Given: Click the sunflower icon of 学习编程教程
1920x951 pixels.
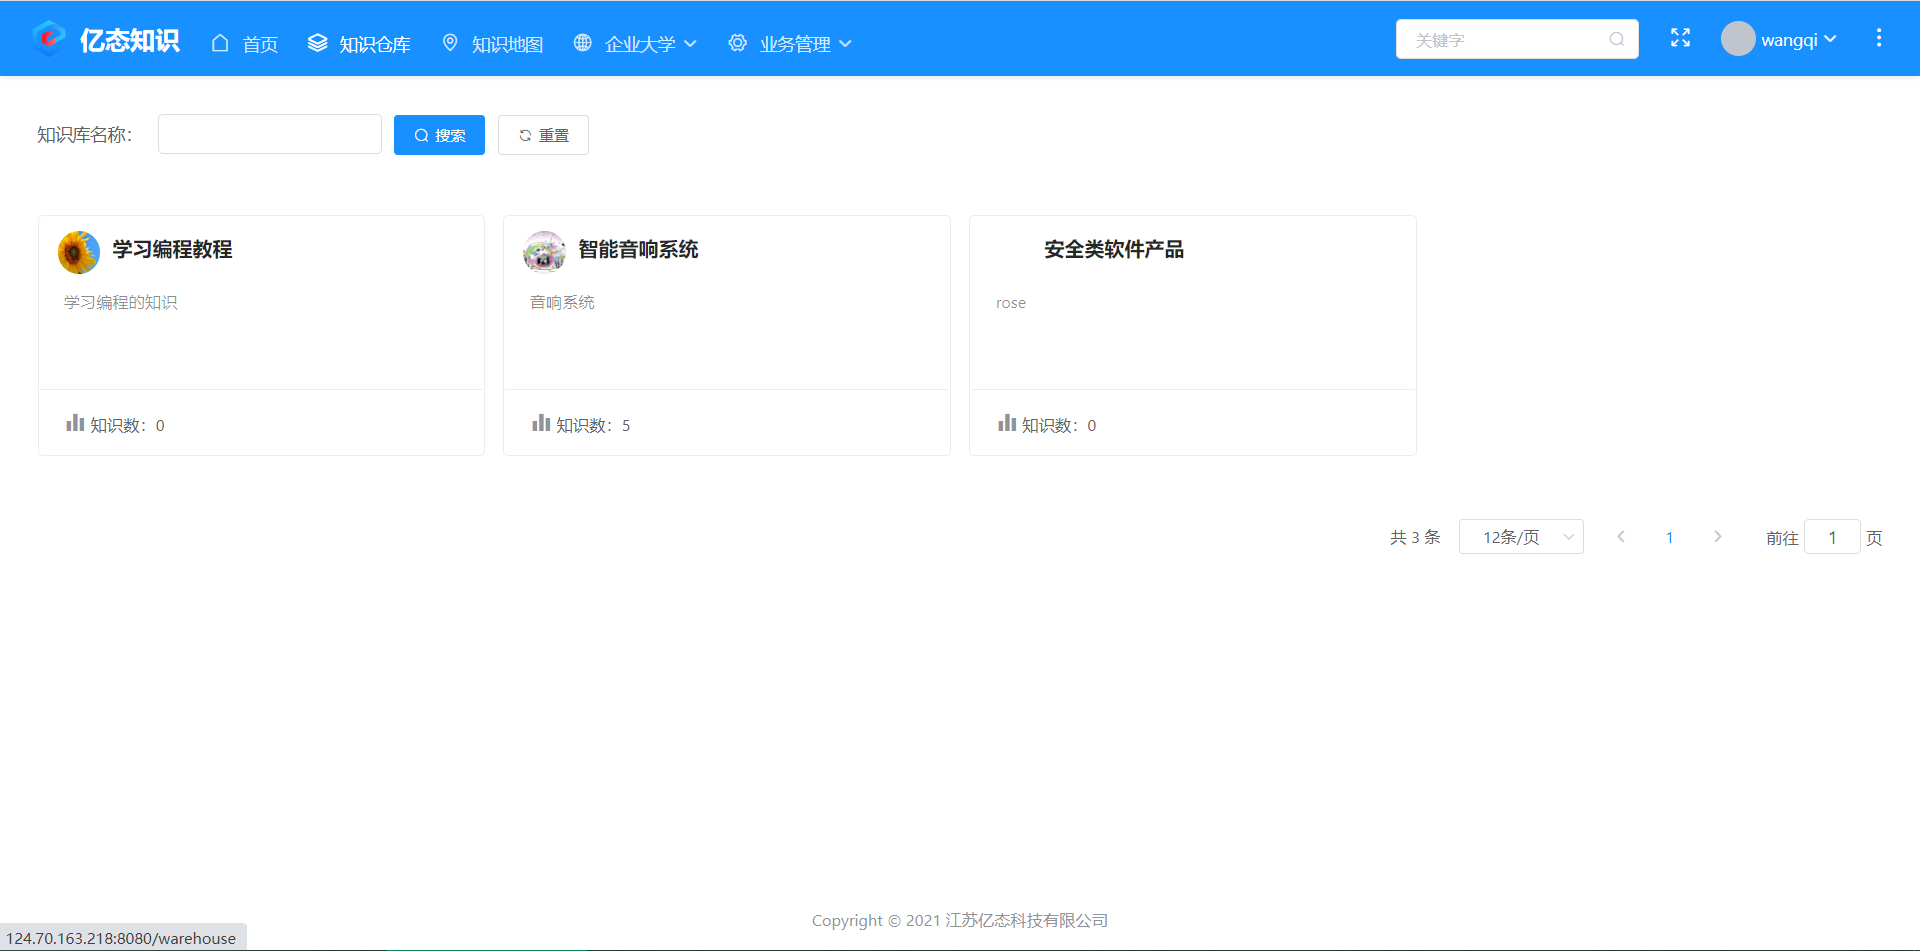Looking at the screenshot, I should pyautogui.click(x=79, y=252).
